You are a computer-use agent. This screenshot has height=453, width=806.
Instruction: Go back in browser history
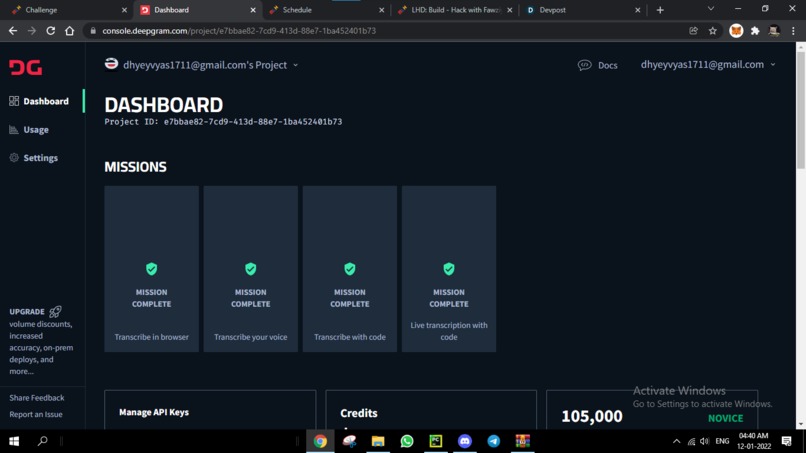(13, 31)
